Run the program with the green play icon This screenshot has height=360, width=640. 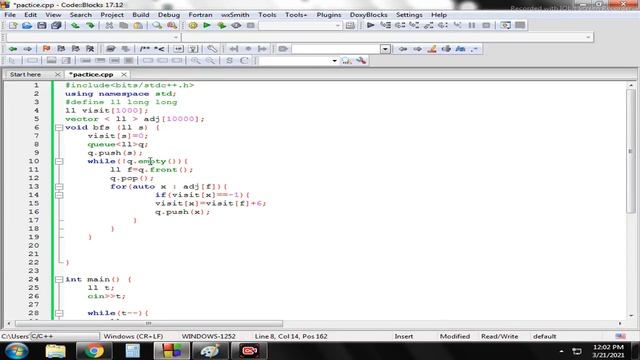(x=207, y=25)
